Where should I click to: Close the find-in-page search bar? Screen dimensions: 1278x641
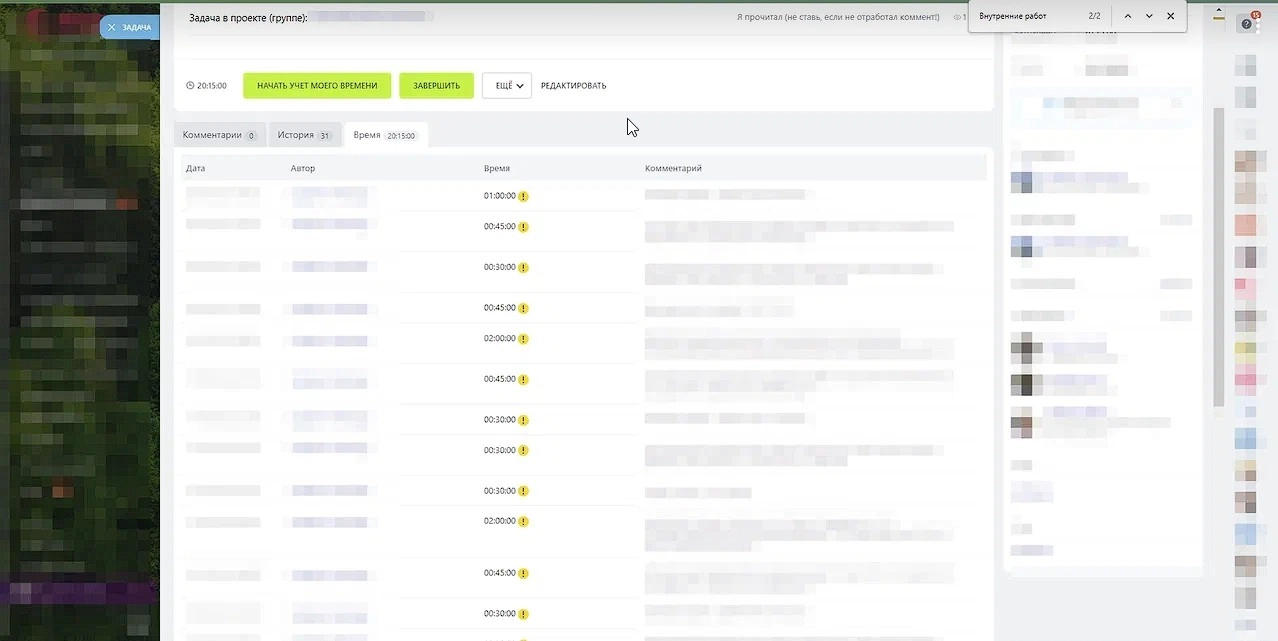click(x=1171, y=16)
